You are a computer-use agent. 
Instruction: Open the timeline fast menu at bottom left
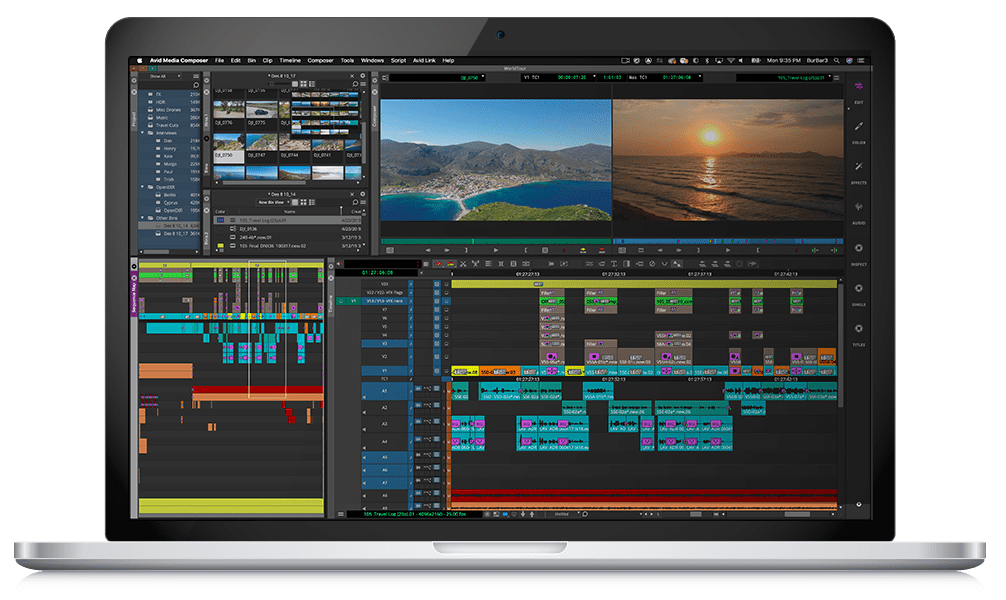pyautogui.click(x=340, y=514)
